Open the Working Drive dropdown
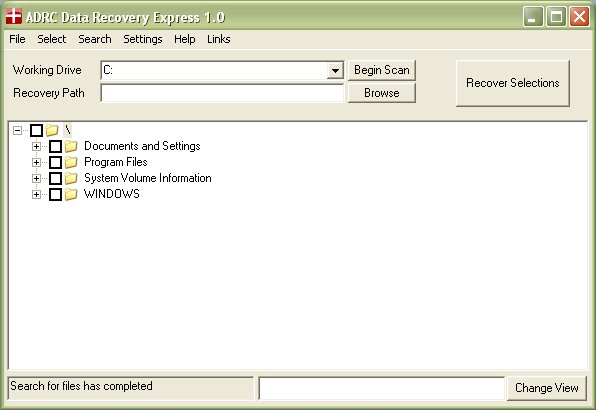Image resolution: width=596 pixels, height=410 pixels. 335,71
